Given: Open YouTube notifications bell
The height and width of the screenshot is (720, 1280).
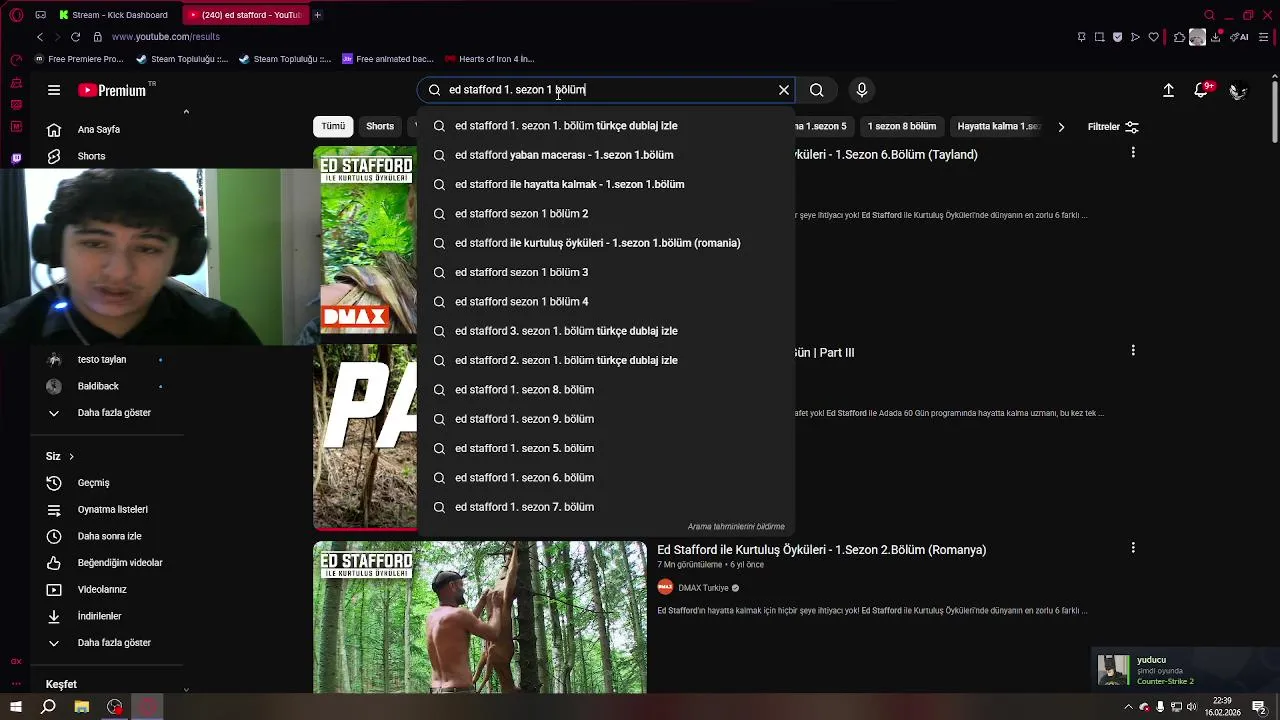Looking at the screenshot, I should pyautogui.click(x=1202, y=90).
